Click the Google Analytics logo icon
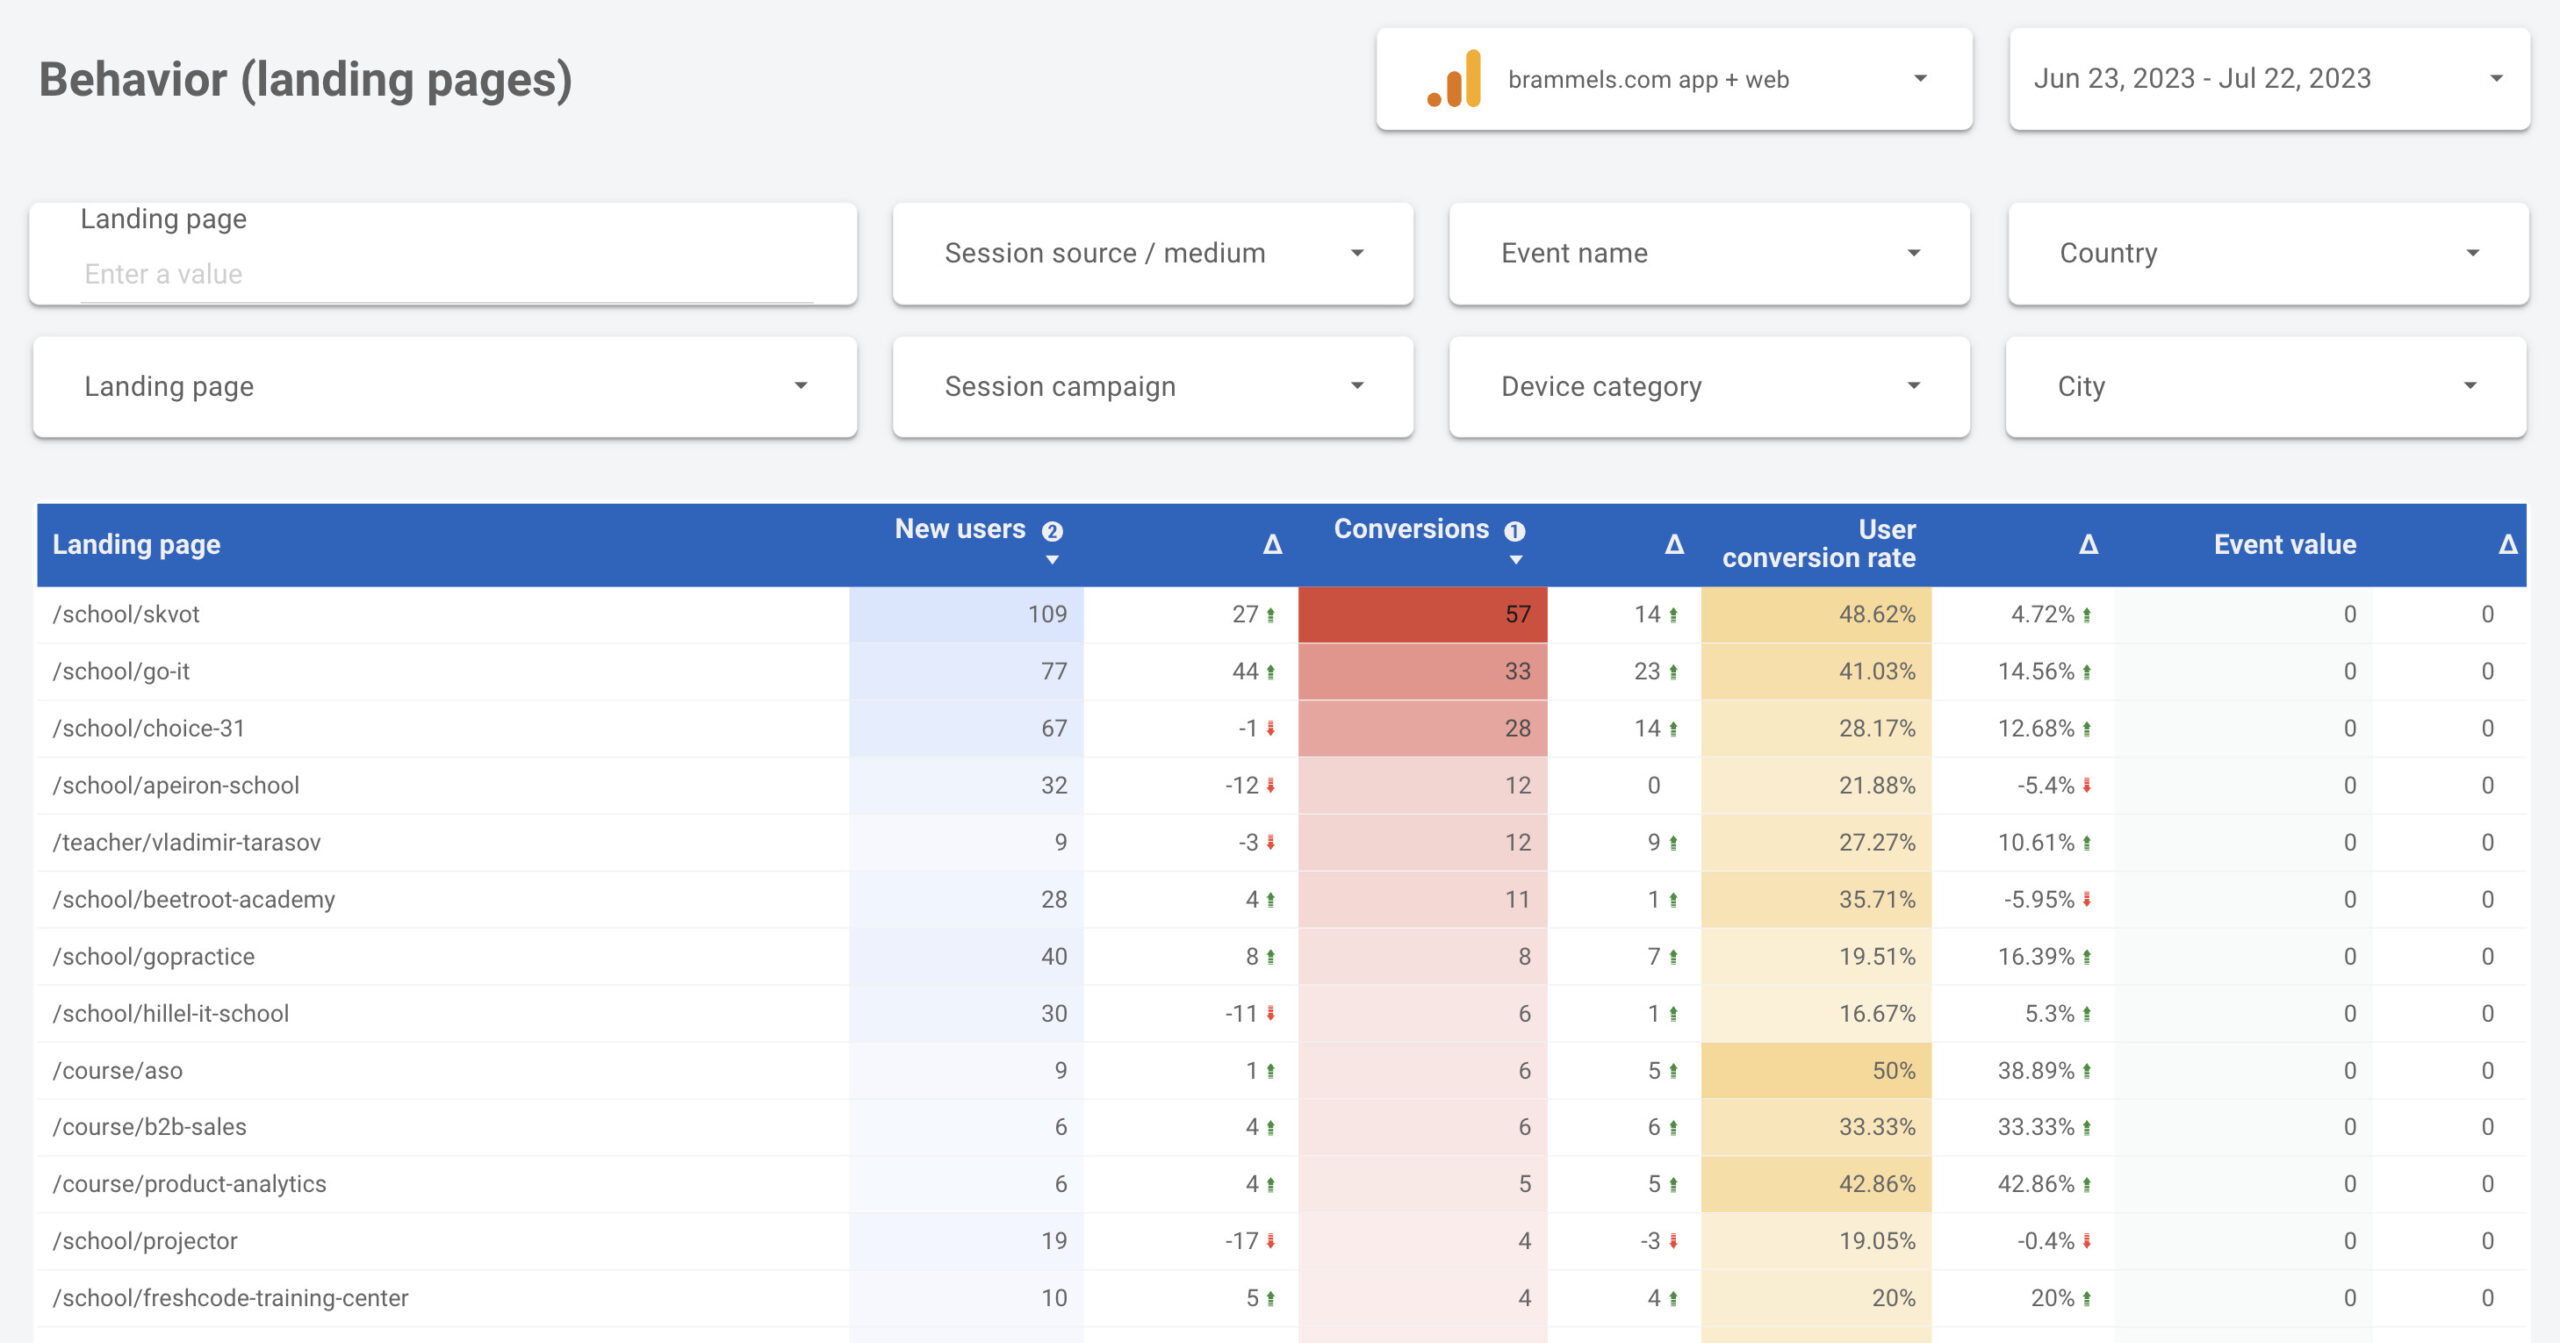The height and width of the screenshot is (1343, 2560). (x=1455, y=79)
